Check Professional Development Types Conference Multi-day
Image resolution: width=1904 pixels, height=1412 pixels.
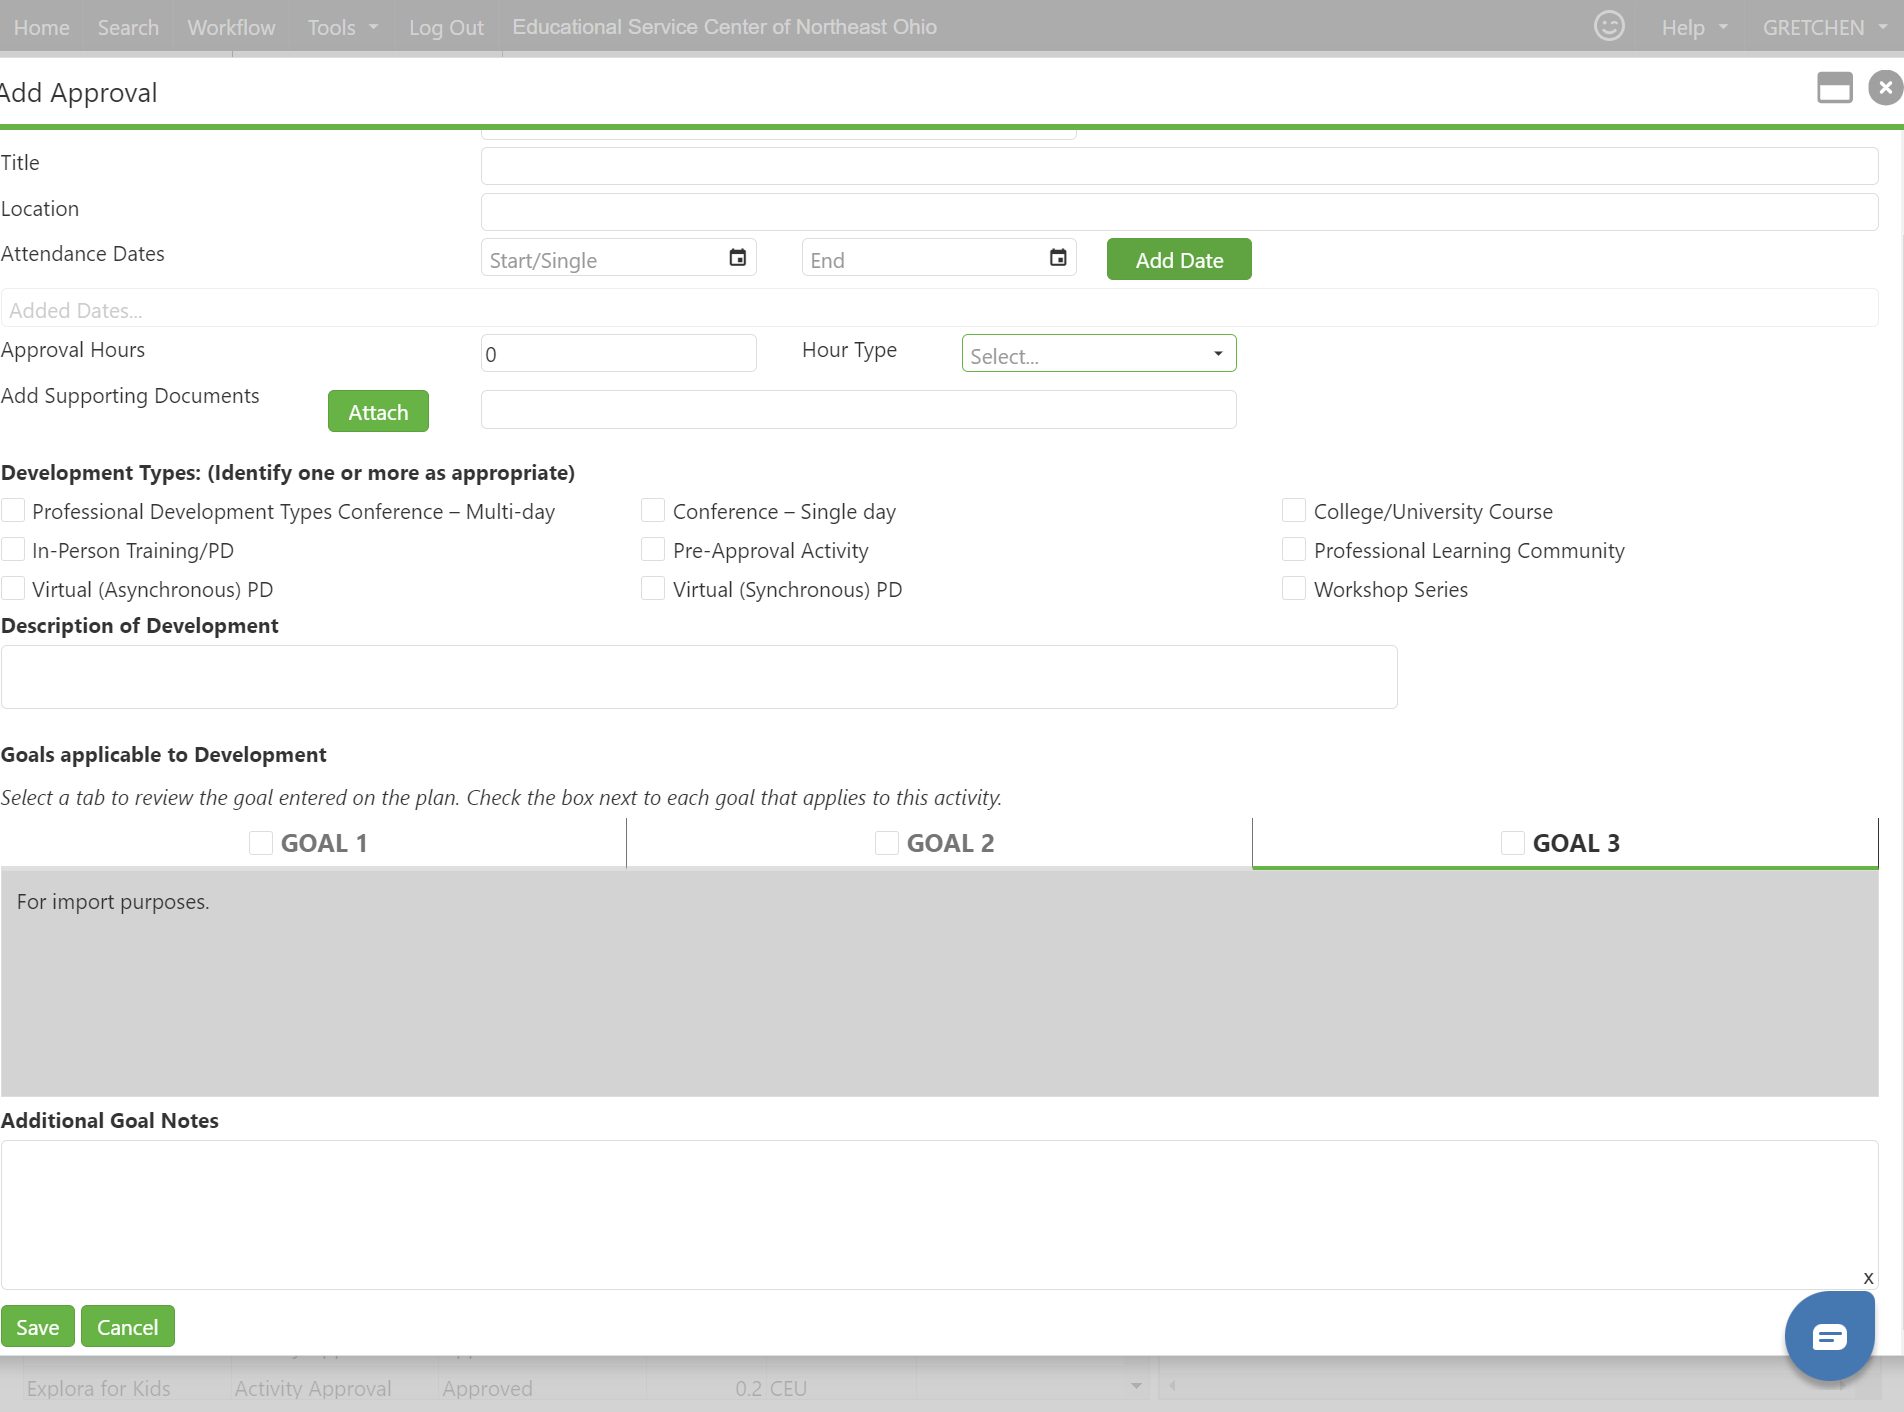click(x=13, y=511)
